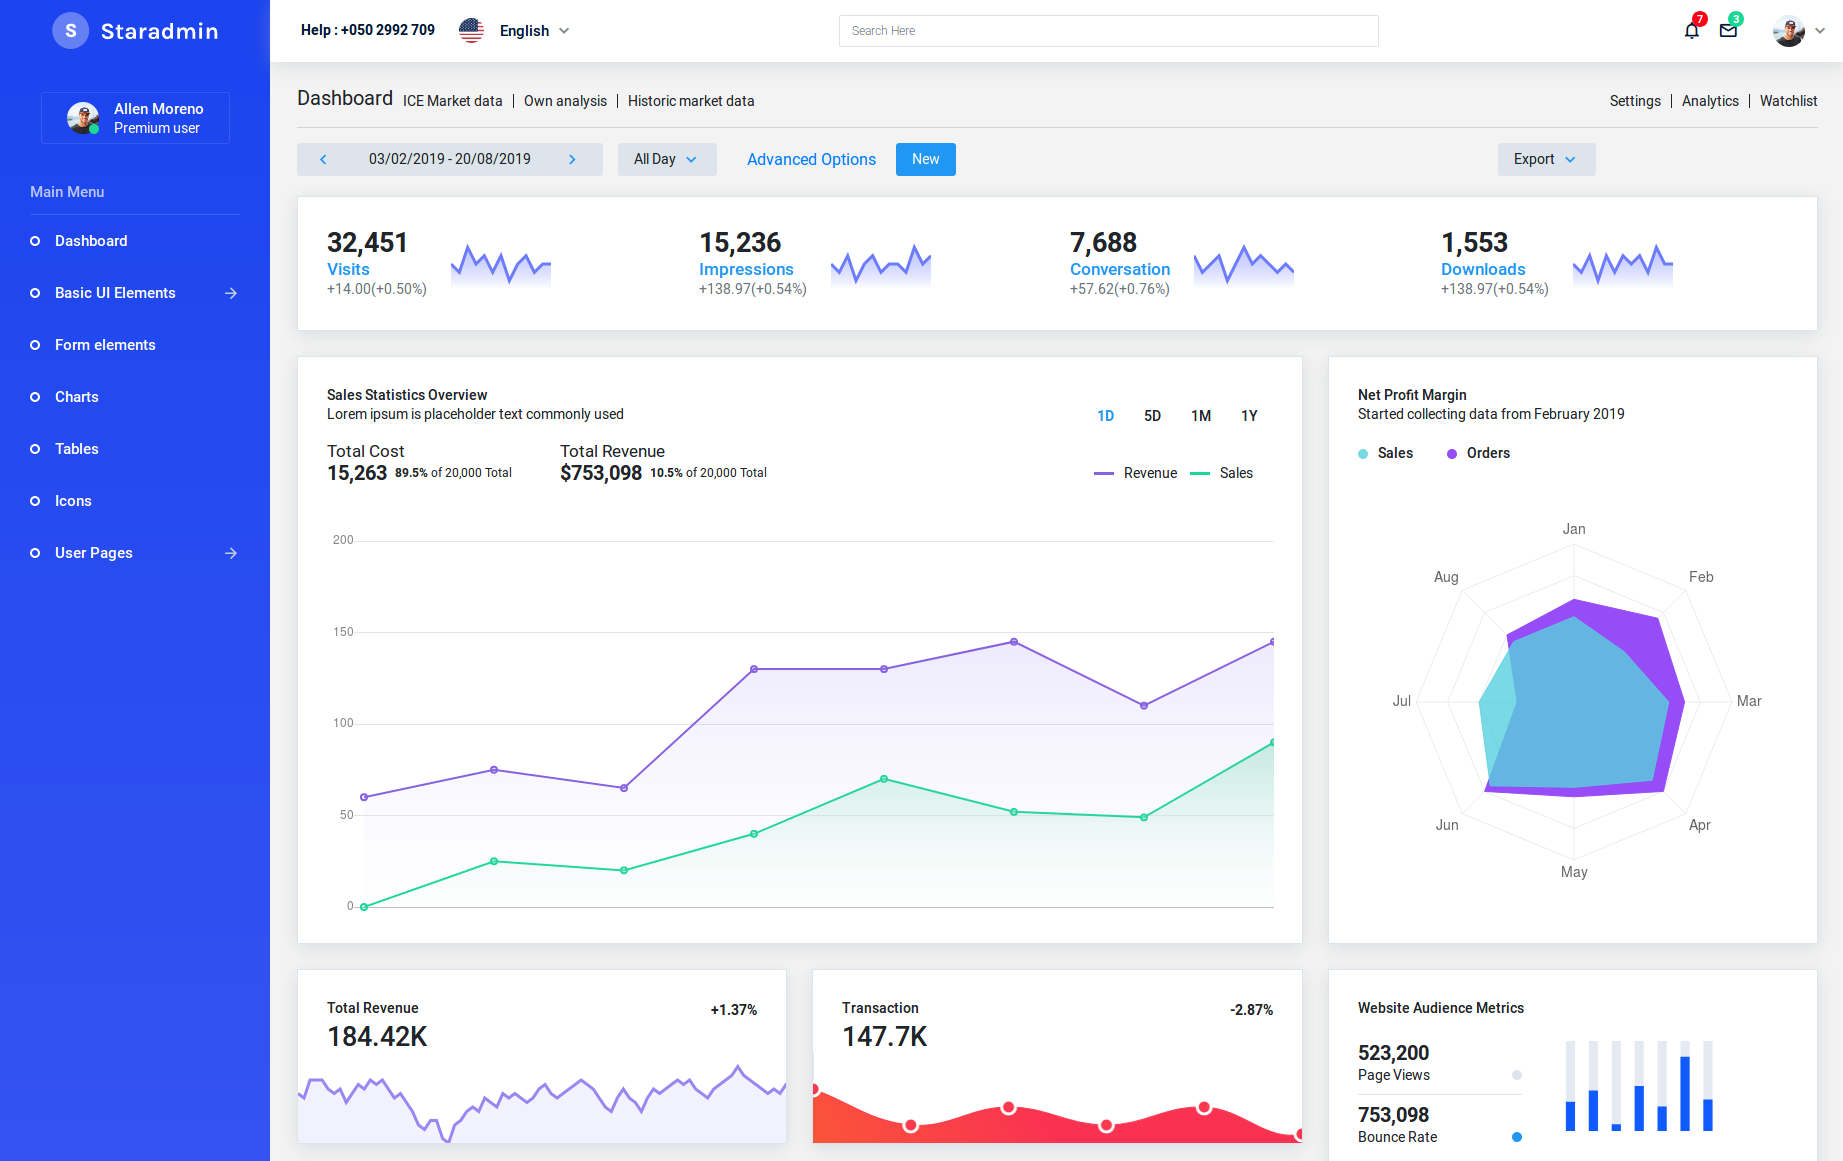
Task: Switch to the Own analysis tab
Action: [565, 101]
